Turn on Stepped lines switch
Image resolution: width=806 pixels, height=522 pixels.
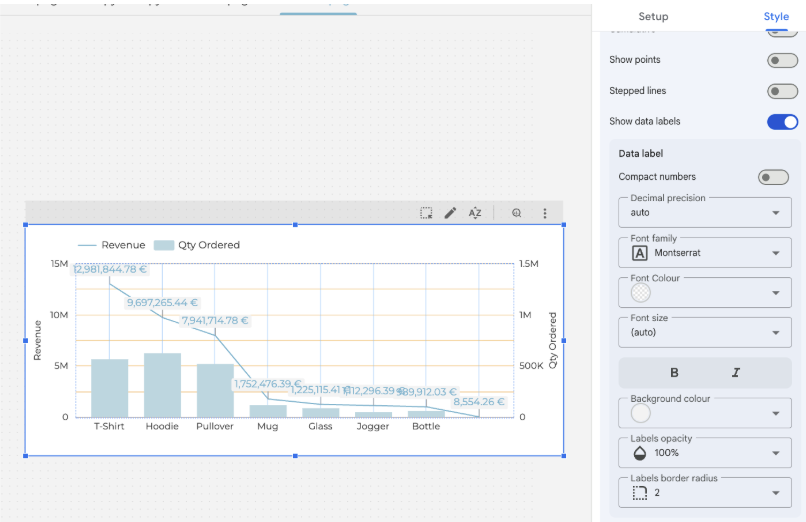click(x=782, y=91)
